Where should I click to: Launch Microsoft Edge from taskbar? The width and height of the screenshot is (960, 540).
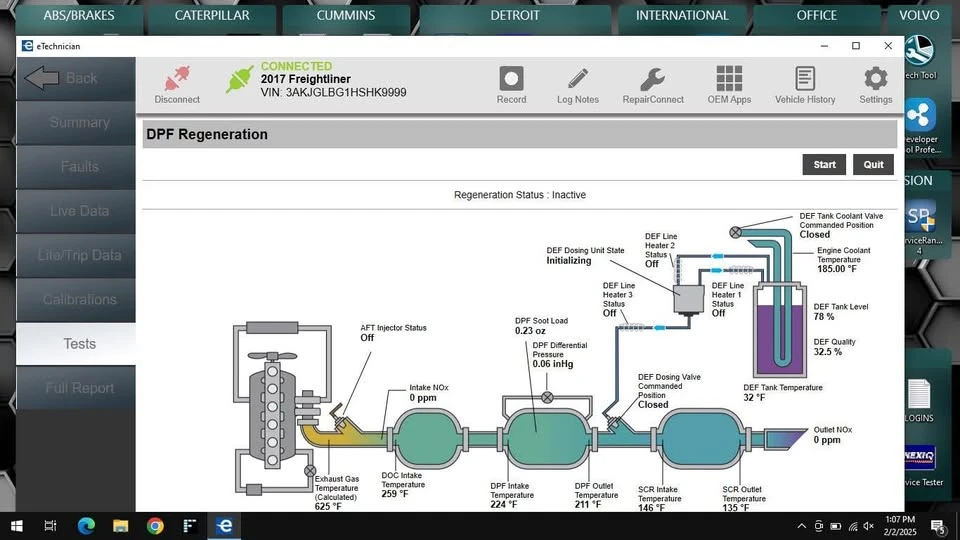pyautogui.click(x=86, y=526)
